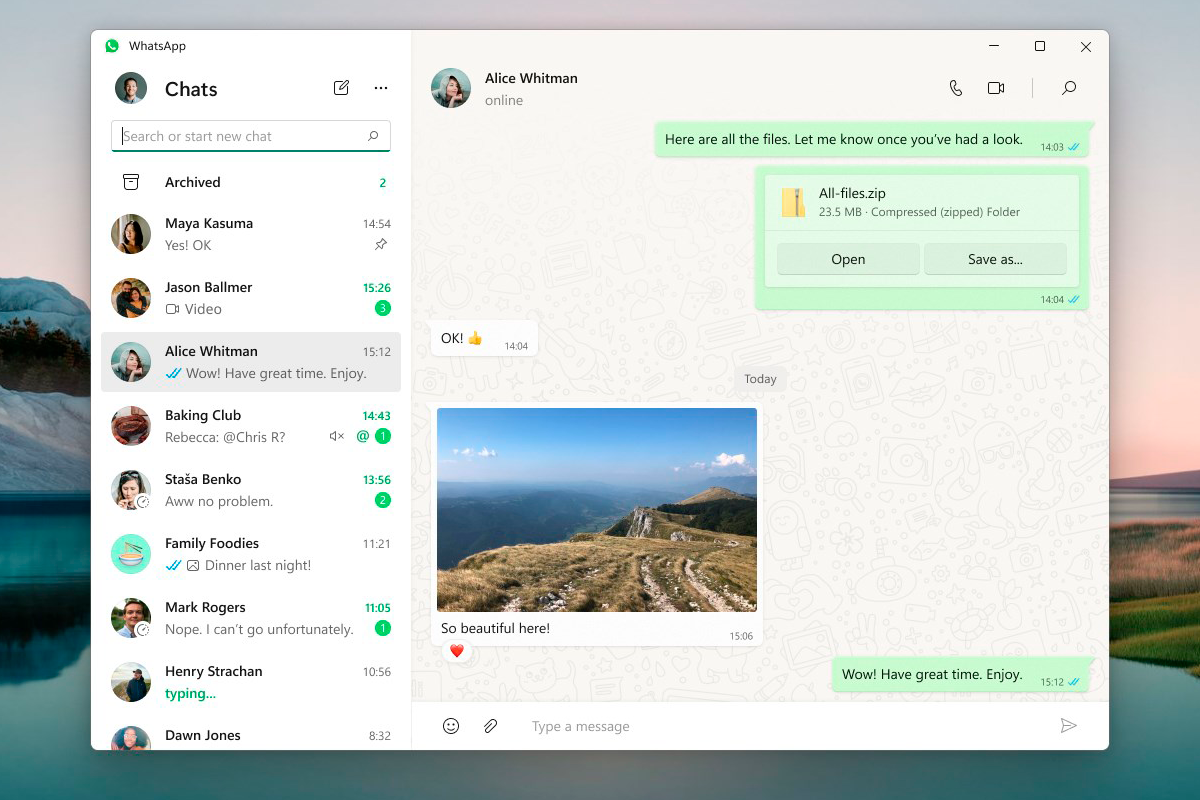Click photo icon in Family Foodies preview
The width and height of the screenshot is (1200, 800).
pyautogui.click(x=193, y=565)
